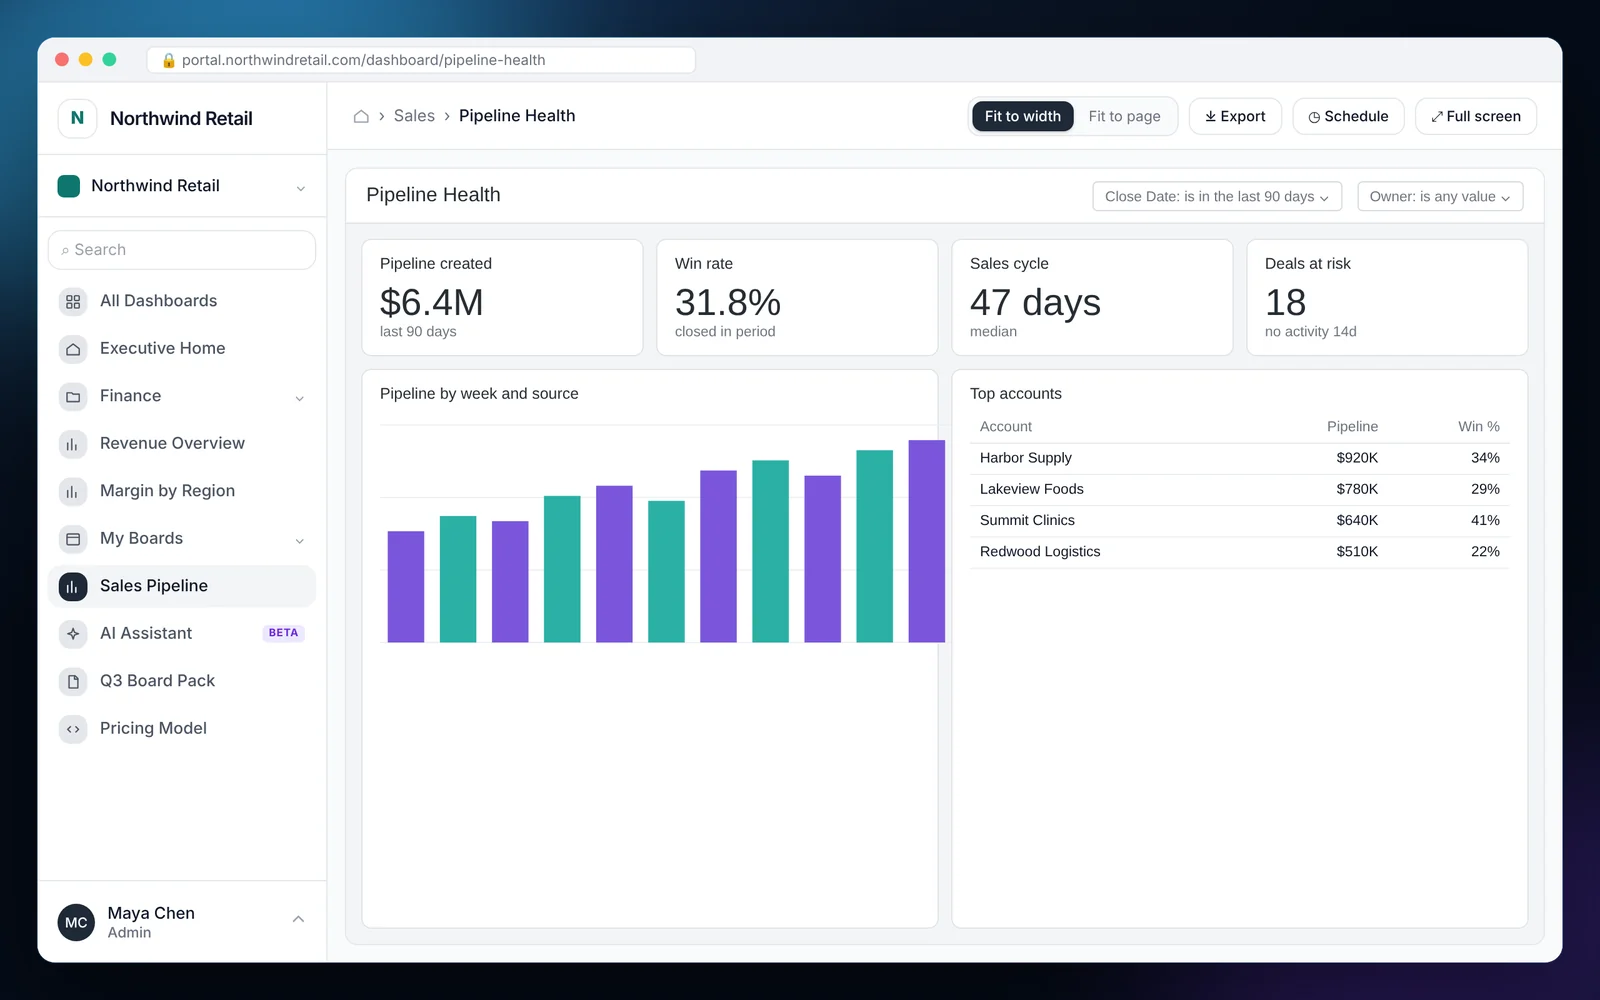Viewport: 1600px width, 1000px height.
Task: Open All Dashboards in sidebar
Action: tap(182, 301)
